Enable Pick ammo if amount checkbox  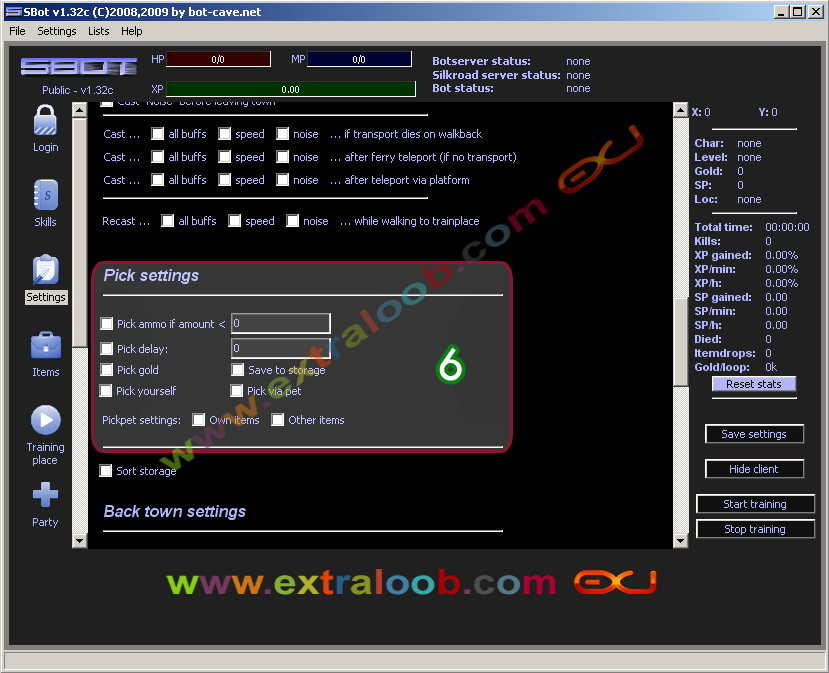coord(107,324)
